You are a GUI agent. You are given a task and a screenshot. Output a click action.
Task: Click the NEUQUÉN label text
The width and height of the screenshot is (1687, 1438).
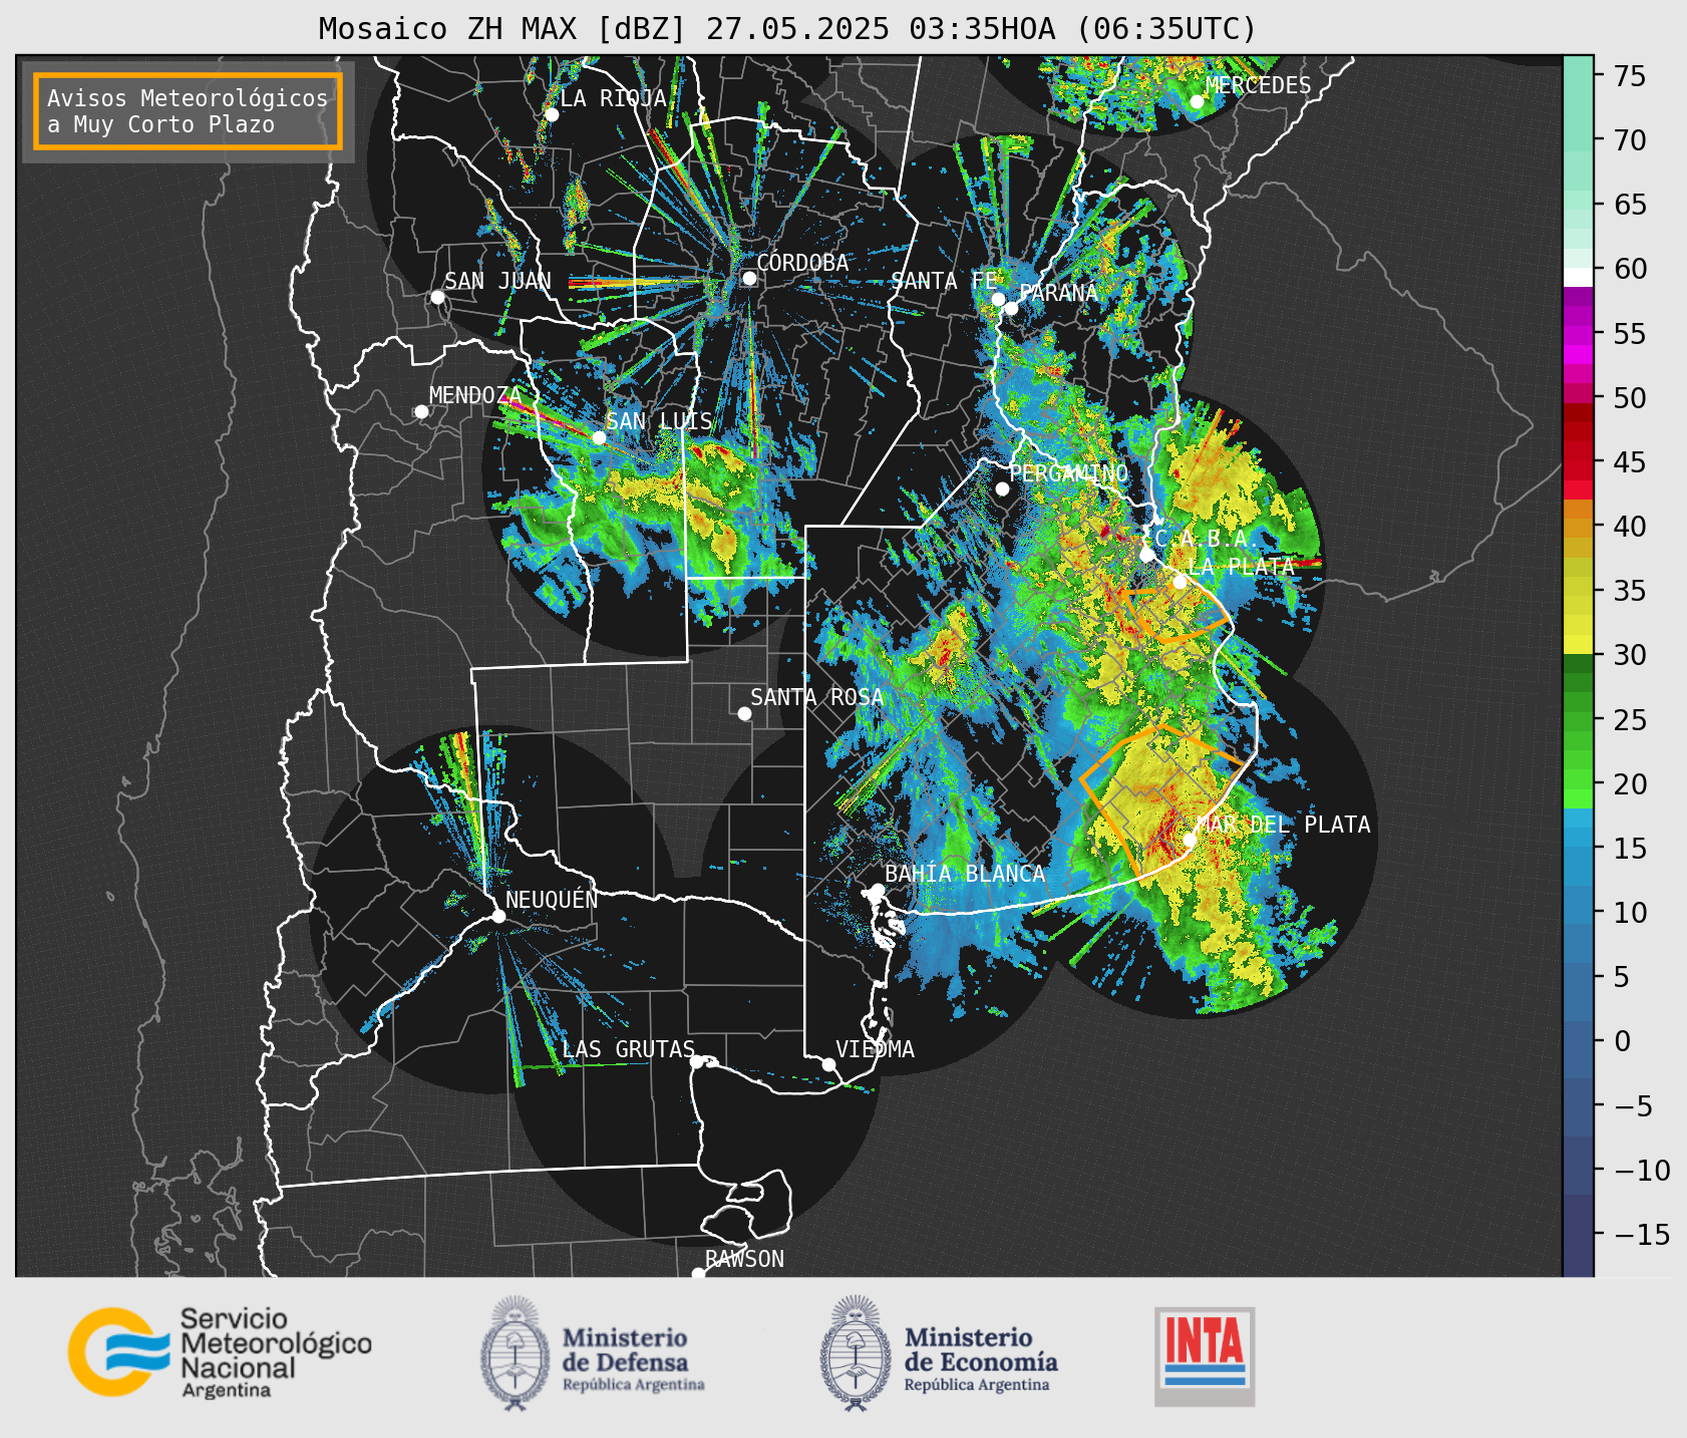pyautogui.click(x=552, y=899)
